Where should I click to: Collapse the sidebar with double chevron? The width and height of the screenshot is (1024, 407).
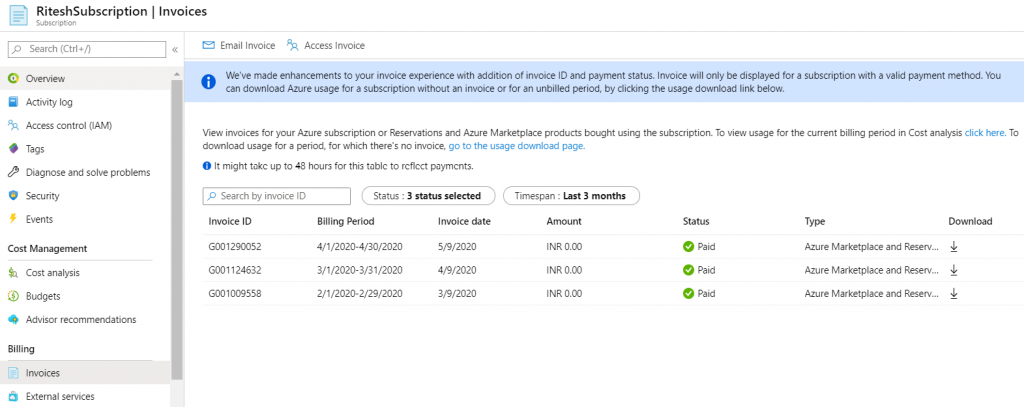point(175,49)
